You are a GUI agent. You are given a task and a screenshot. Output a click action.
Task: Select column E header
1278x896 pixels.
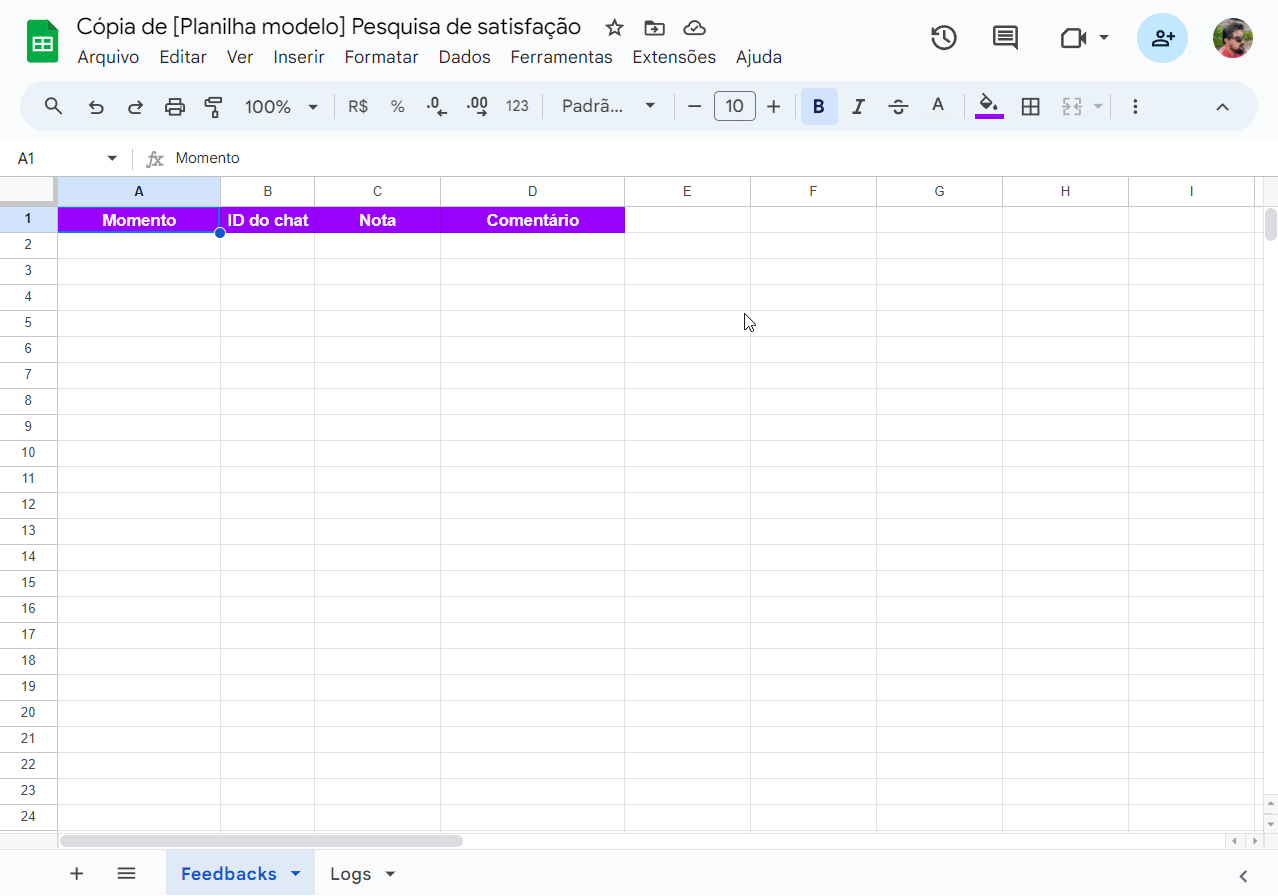(687, 191)
